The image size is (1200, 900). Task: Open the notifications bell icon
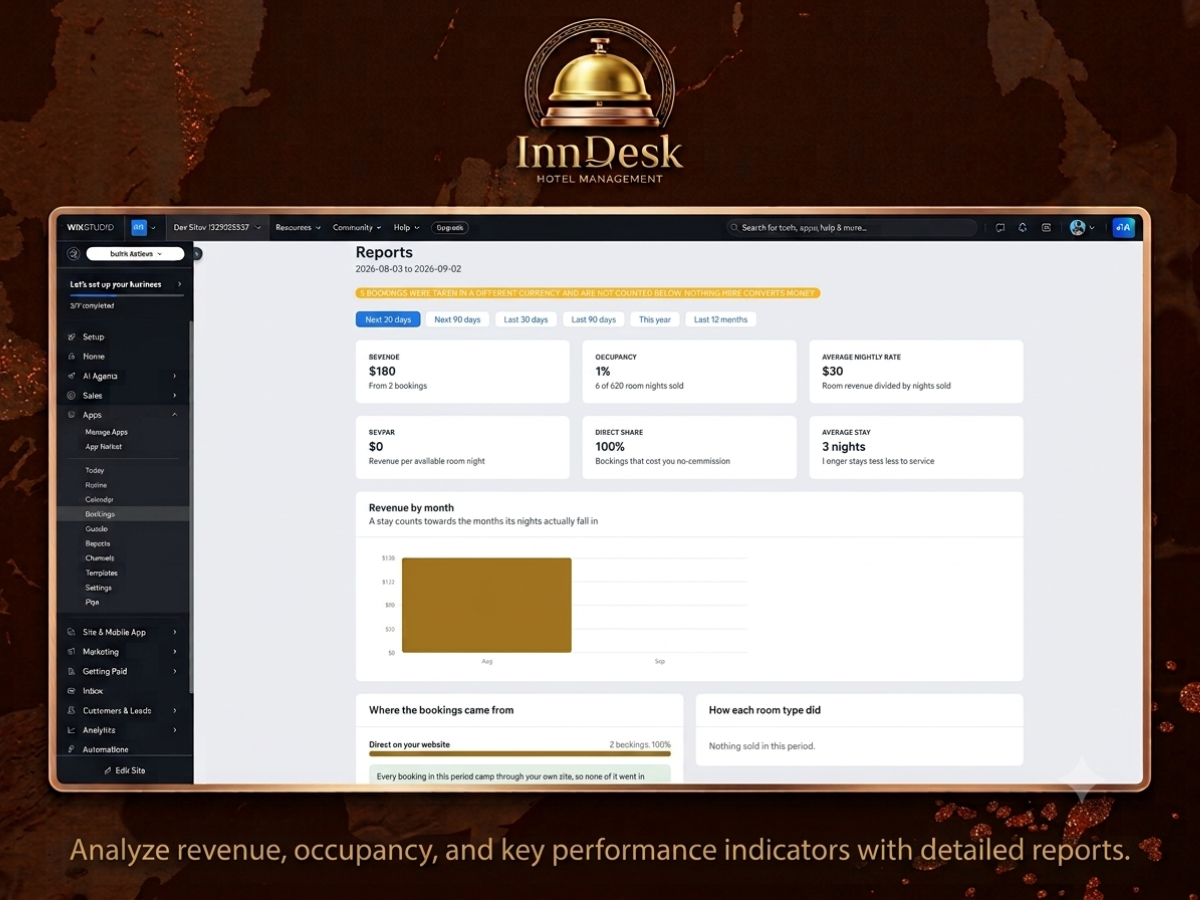(1023, 228)
